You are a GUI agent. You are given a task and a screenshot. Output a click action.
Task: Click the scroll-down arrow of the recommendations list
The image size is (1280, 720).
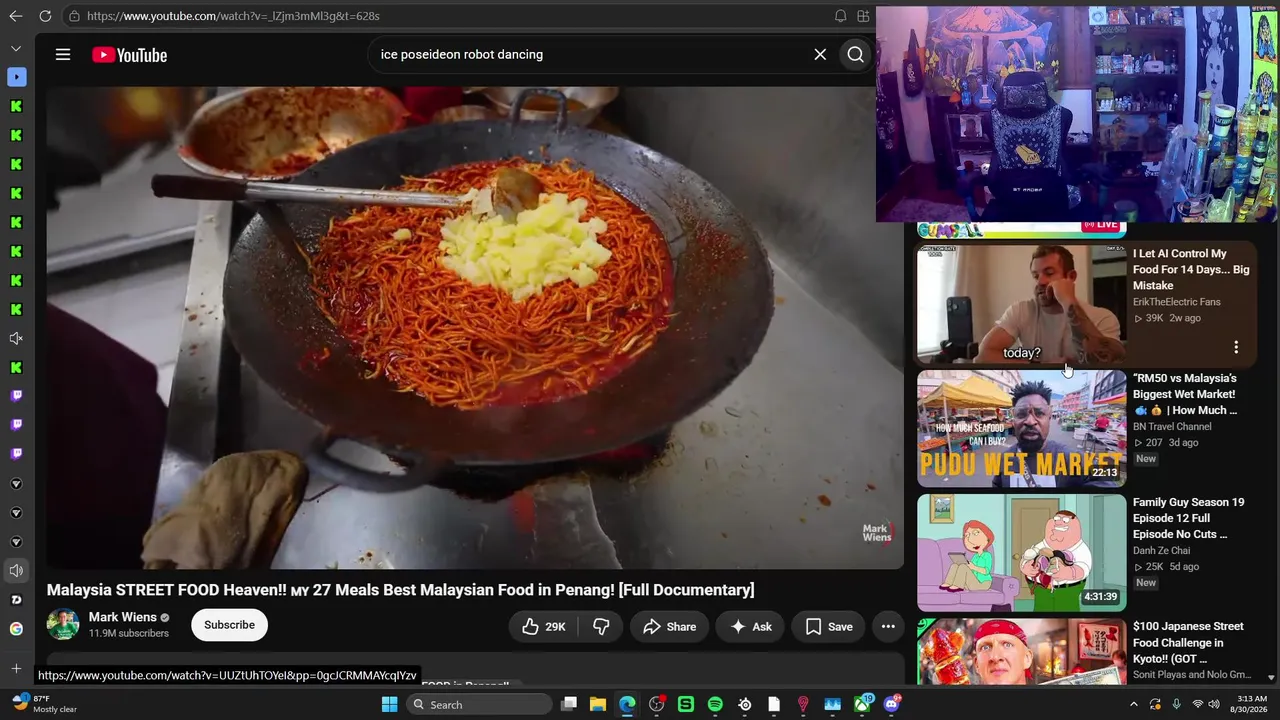[x=1271, y=678]
